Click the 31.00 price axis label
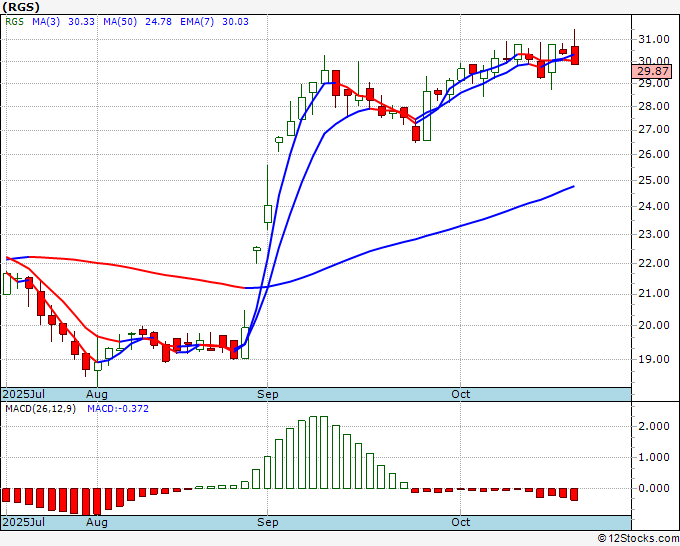 (x=654, y=39)
